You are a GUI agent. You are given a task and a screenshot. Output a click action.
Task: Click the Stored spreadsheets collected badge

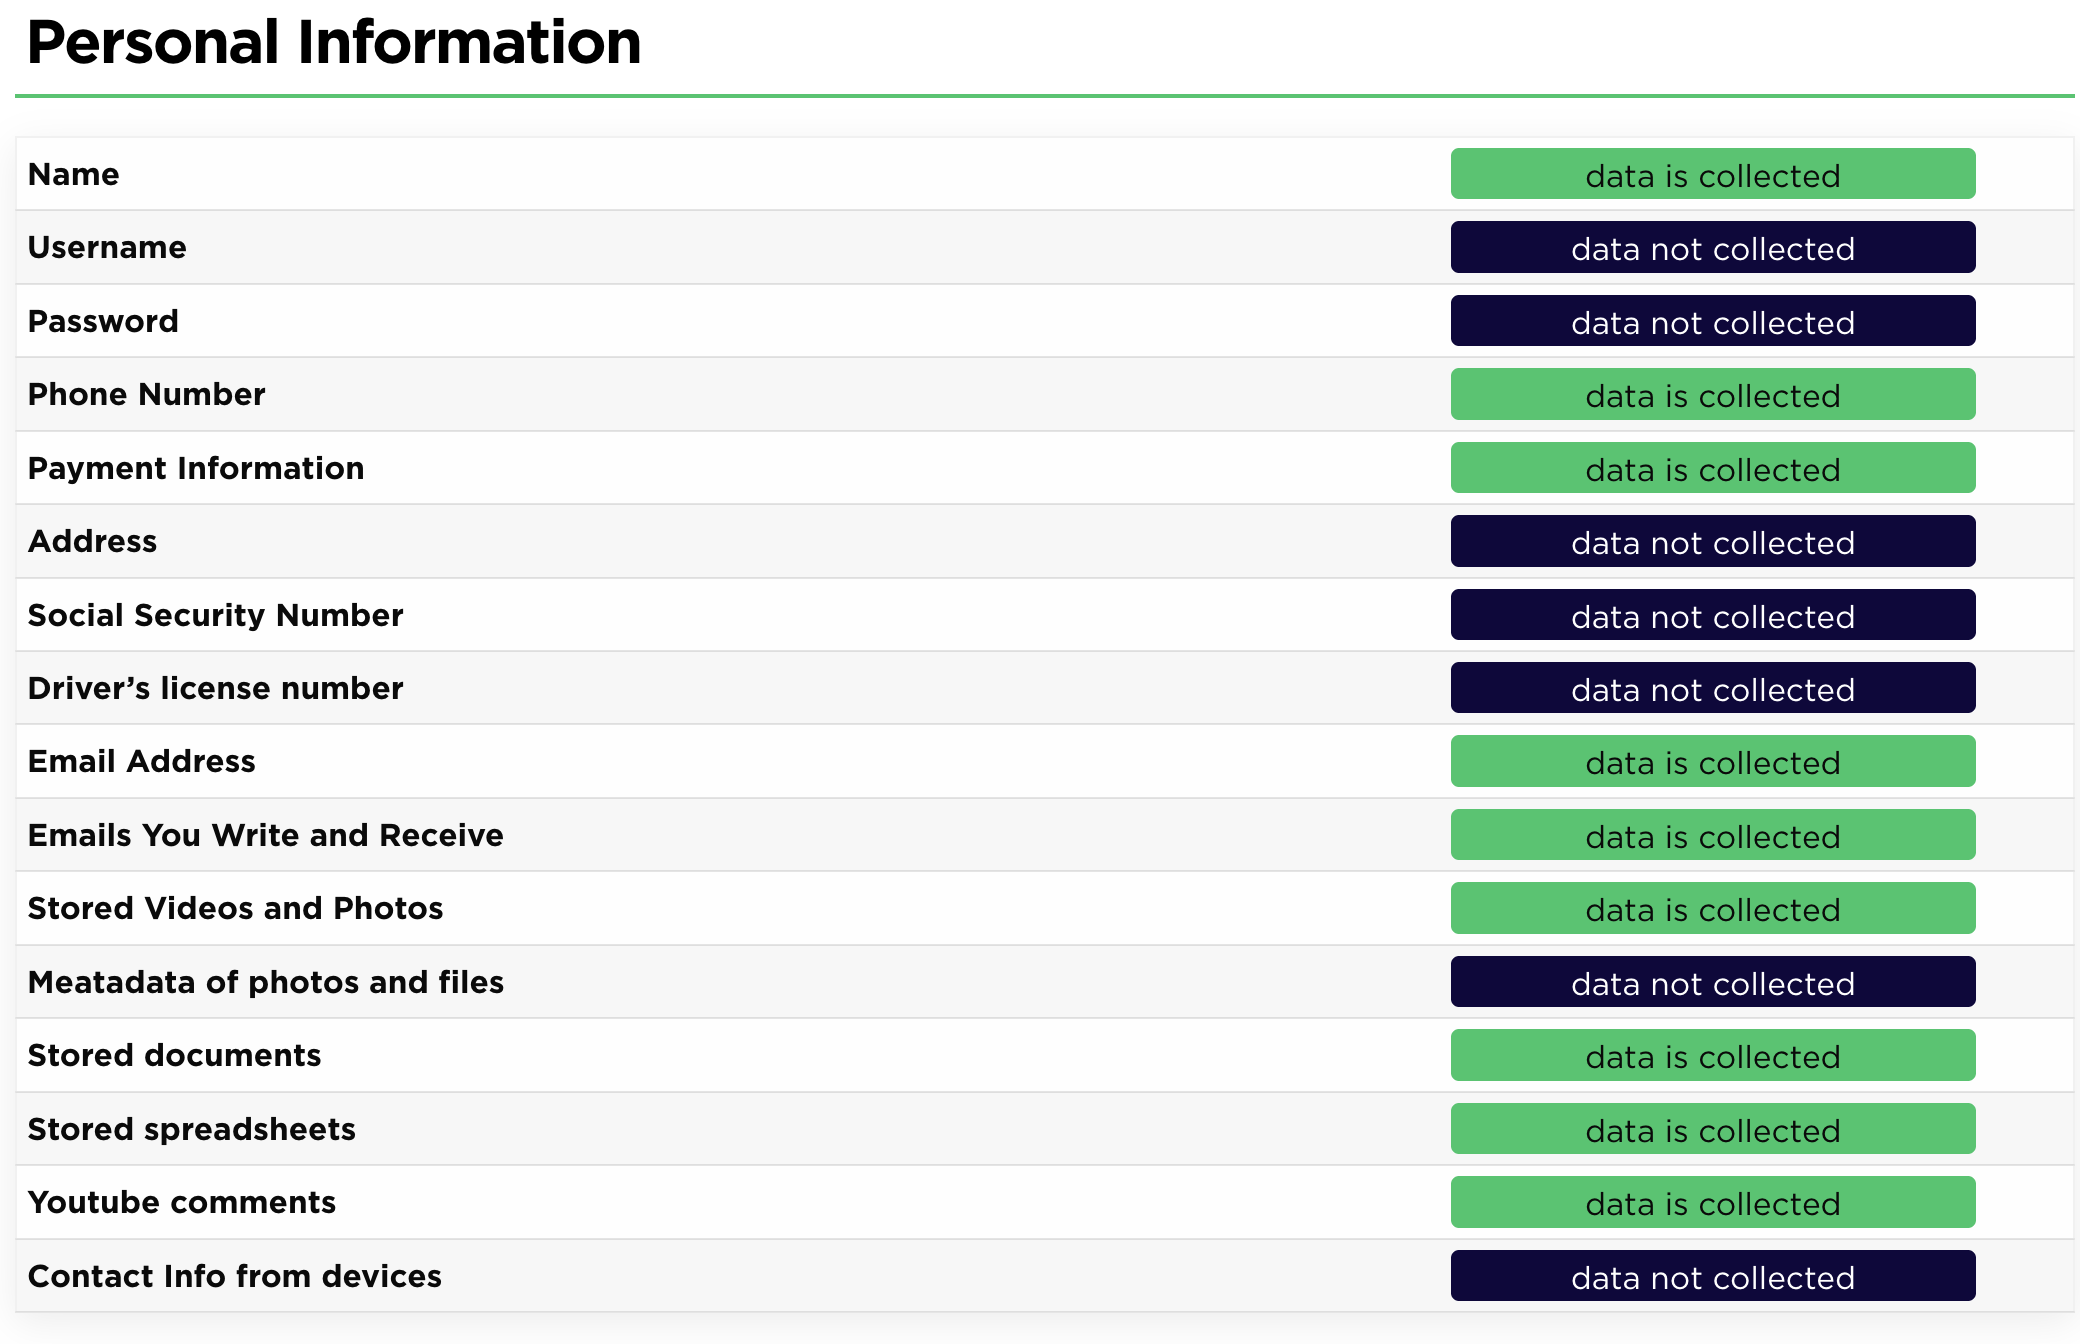[x=1712, y=1130]
